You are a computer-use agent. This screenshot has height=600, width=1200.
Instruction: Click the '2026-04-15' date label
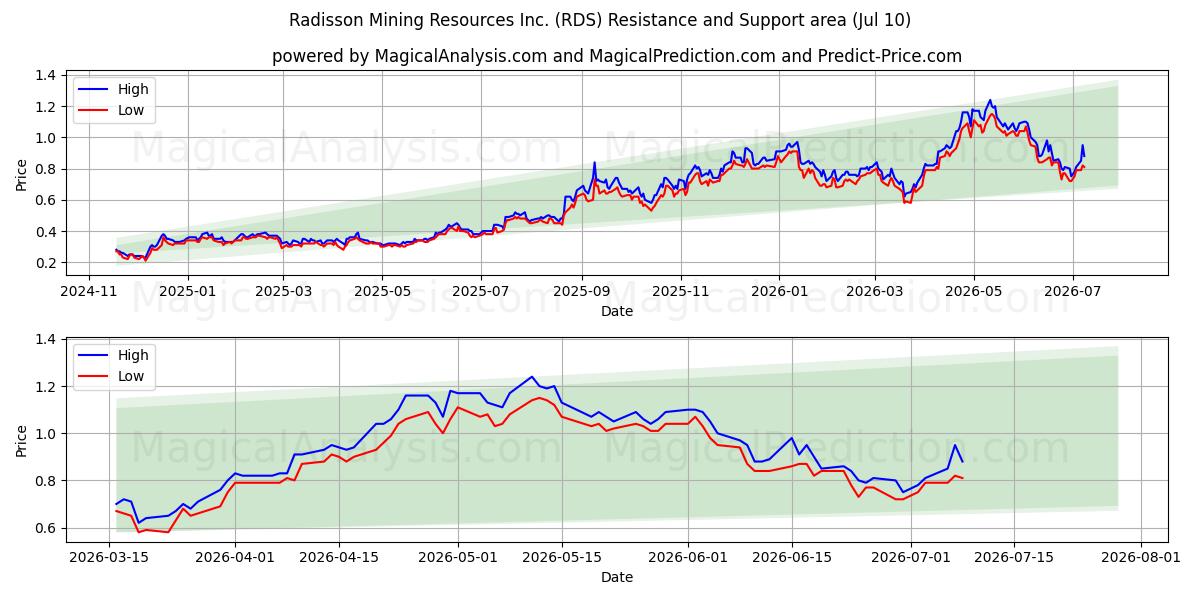point(339,557)
